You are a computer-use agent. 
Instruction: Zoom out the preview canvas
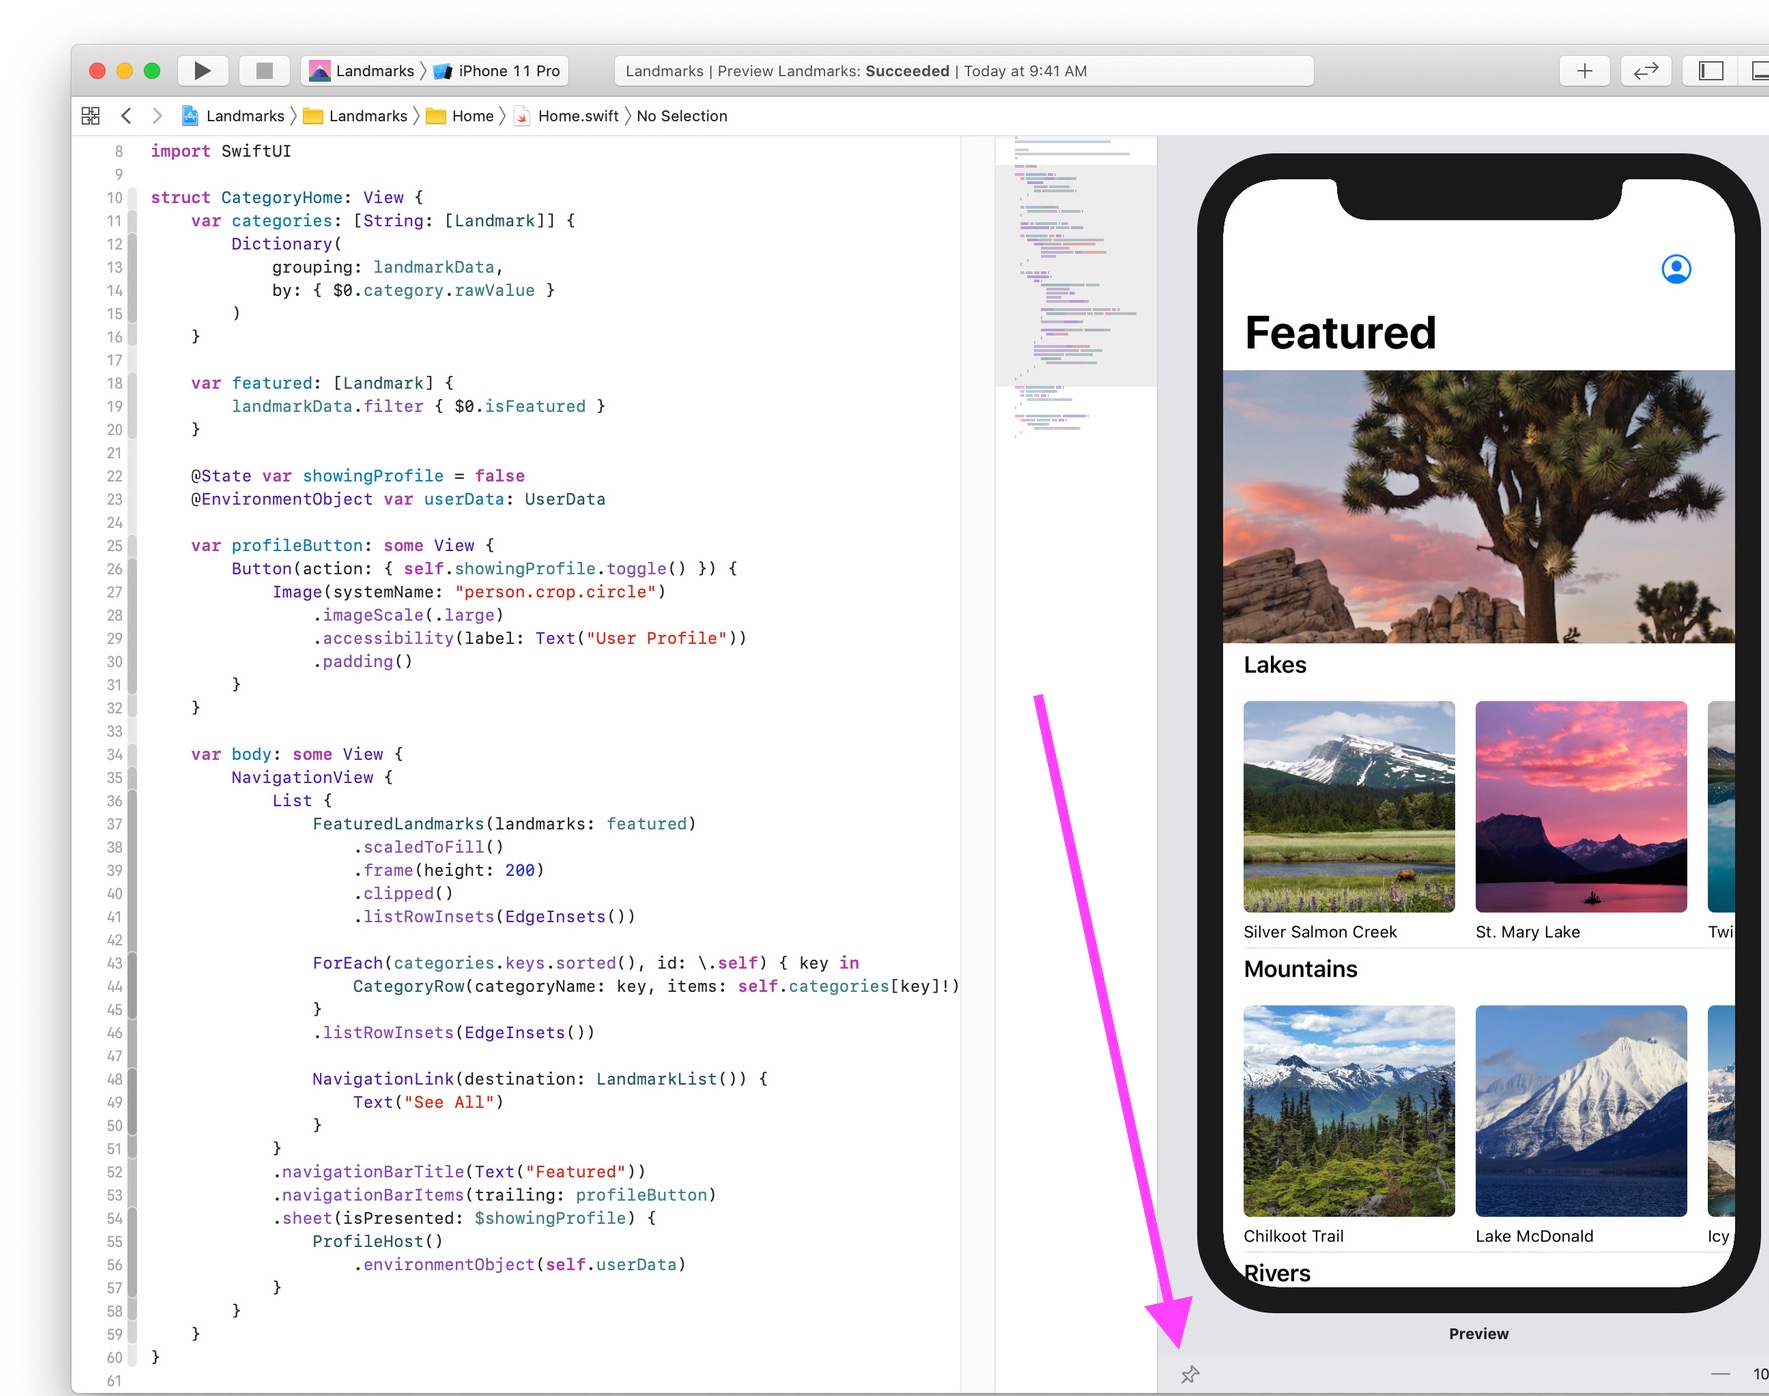click(x=1720, y=1374)
